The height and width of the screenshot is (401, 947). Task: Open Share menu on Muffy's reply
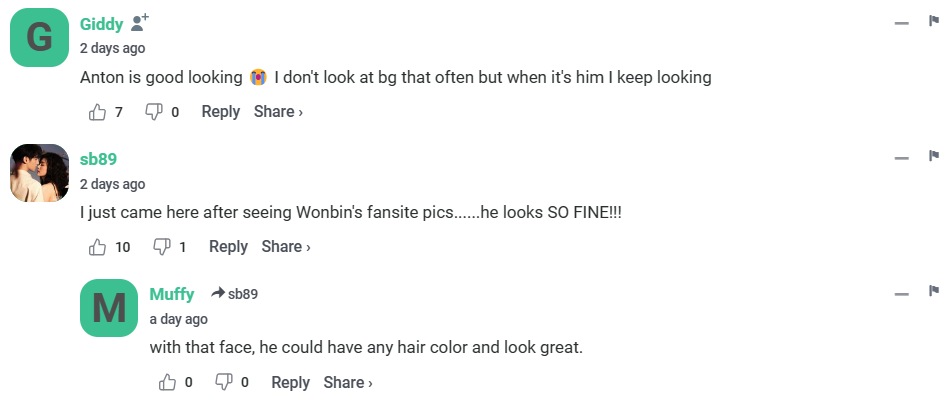[348, 382]
